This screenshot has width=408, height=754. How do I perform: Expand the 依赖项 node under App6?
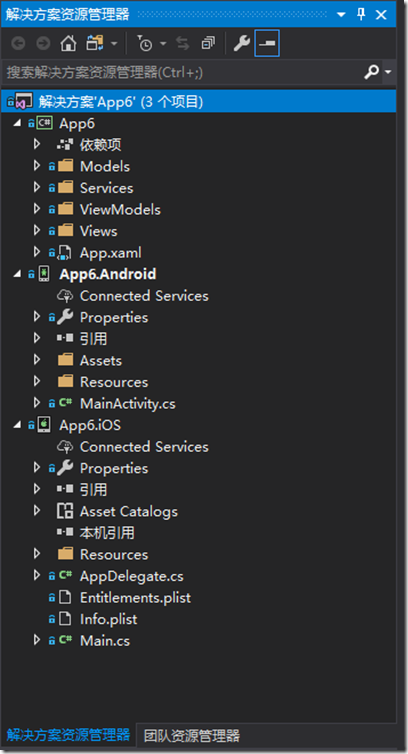[x=37, y=144]
